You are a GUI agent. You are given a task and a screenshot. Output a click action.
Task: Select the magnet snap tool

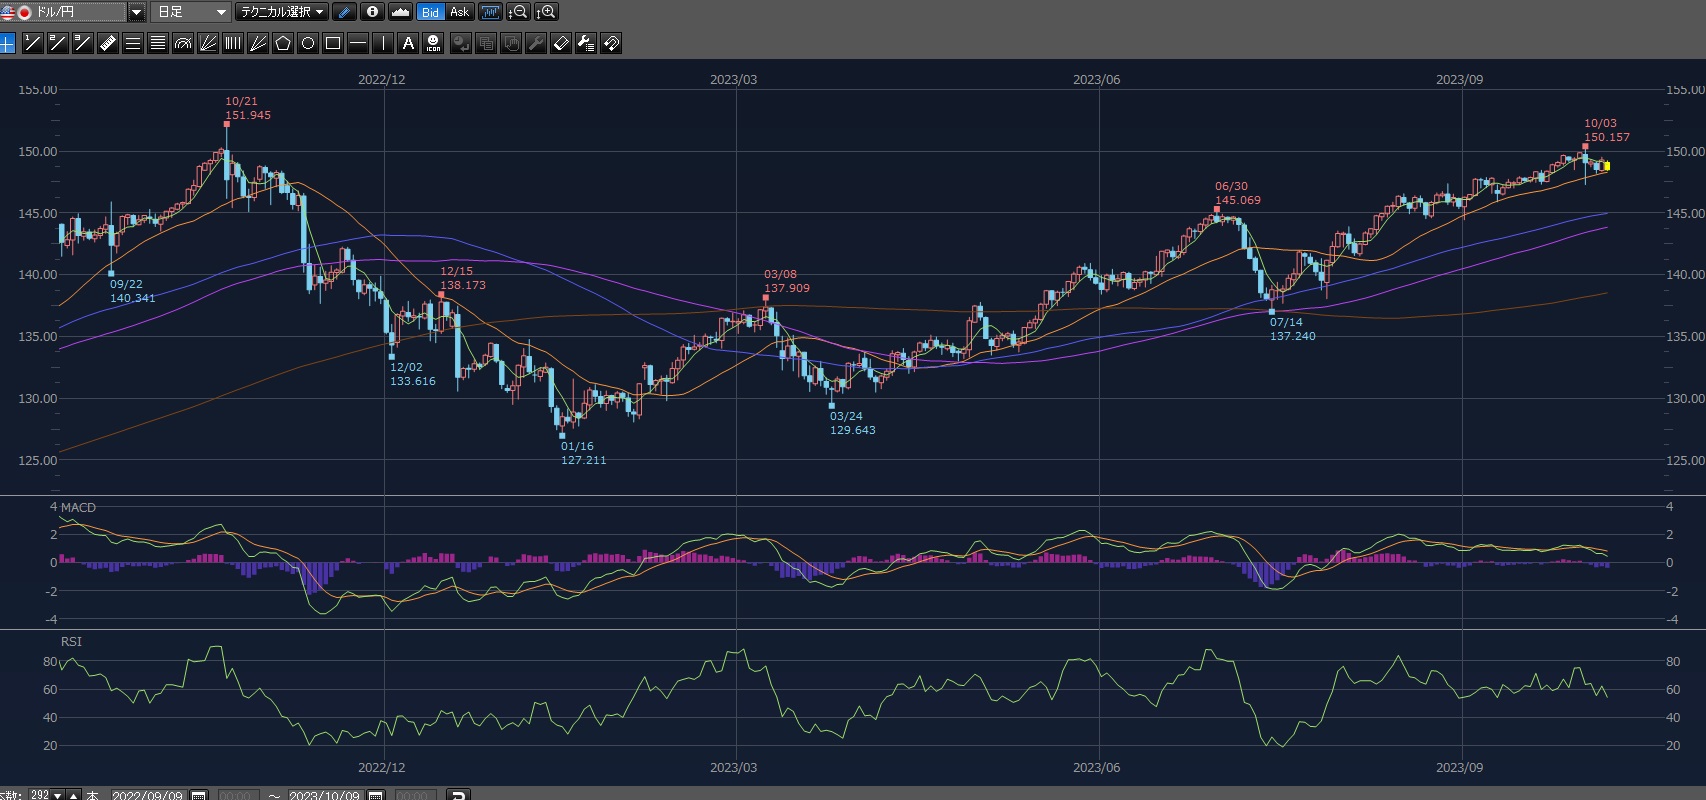click(611, 43)
